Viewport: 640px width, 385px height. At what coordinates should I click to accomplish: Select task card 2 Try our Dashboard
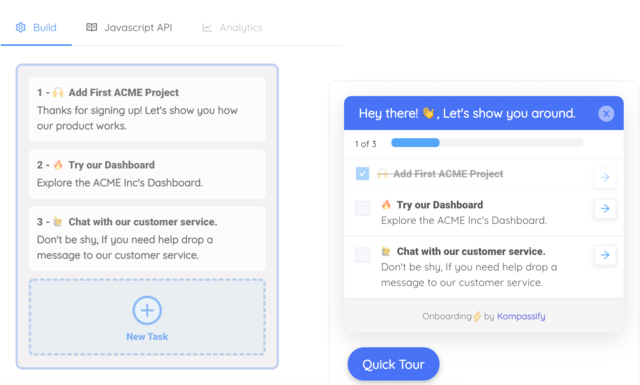[147, 174]
